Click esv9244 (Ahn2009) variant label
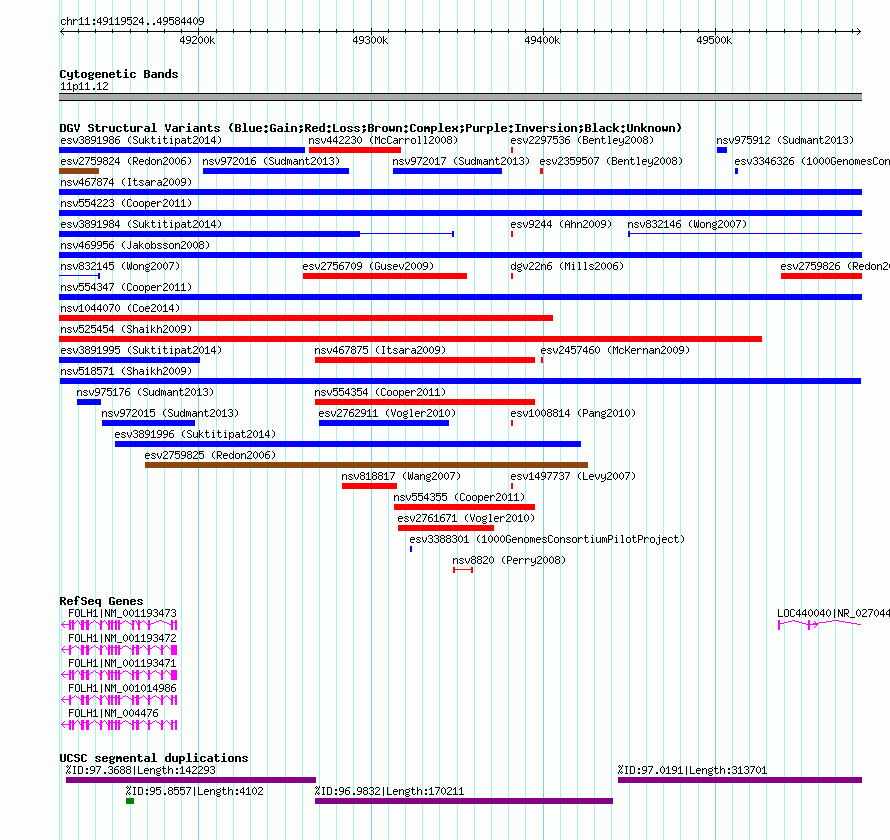This screenshot has width=890, height=840. (x=561, y=224)
